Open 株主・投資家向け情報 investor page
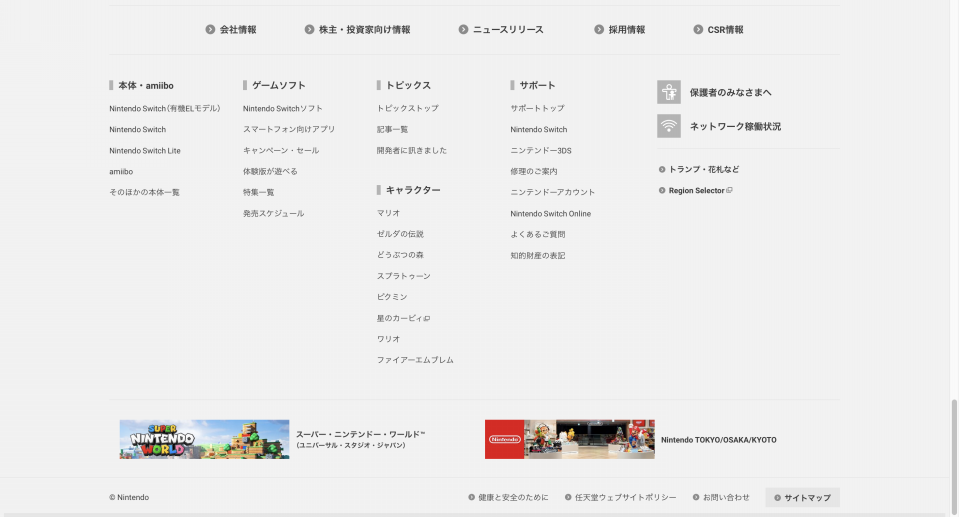 tap(365, 29)
